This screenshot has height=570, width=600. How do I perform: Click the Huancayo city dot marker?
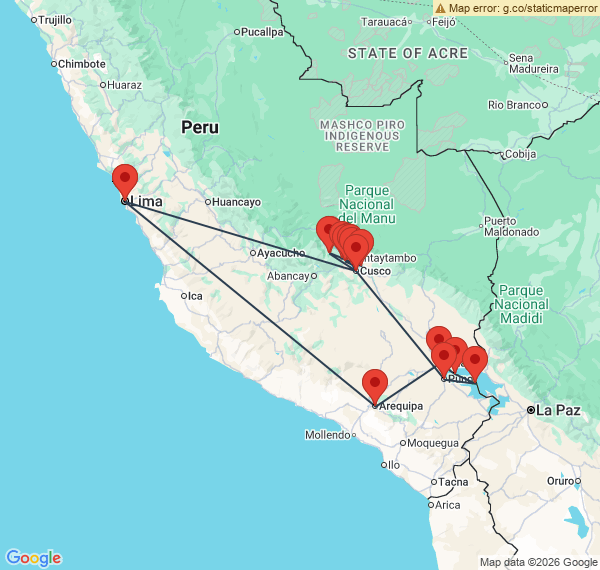(x=209, y=202)
